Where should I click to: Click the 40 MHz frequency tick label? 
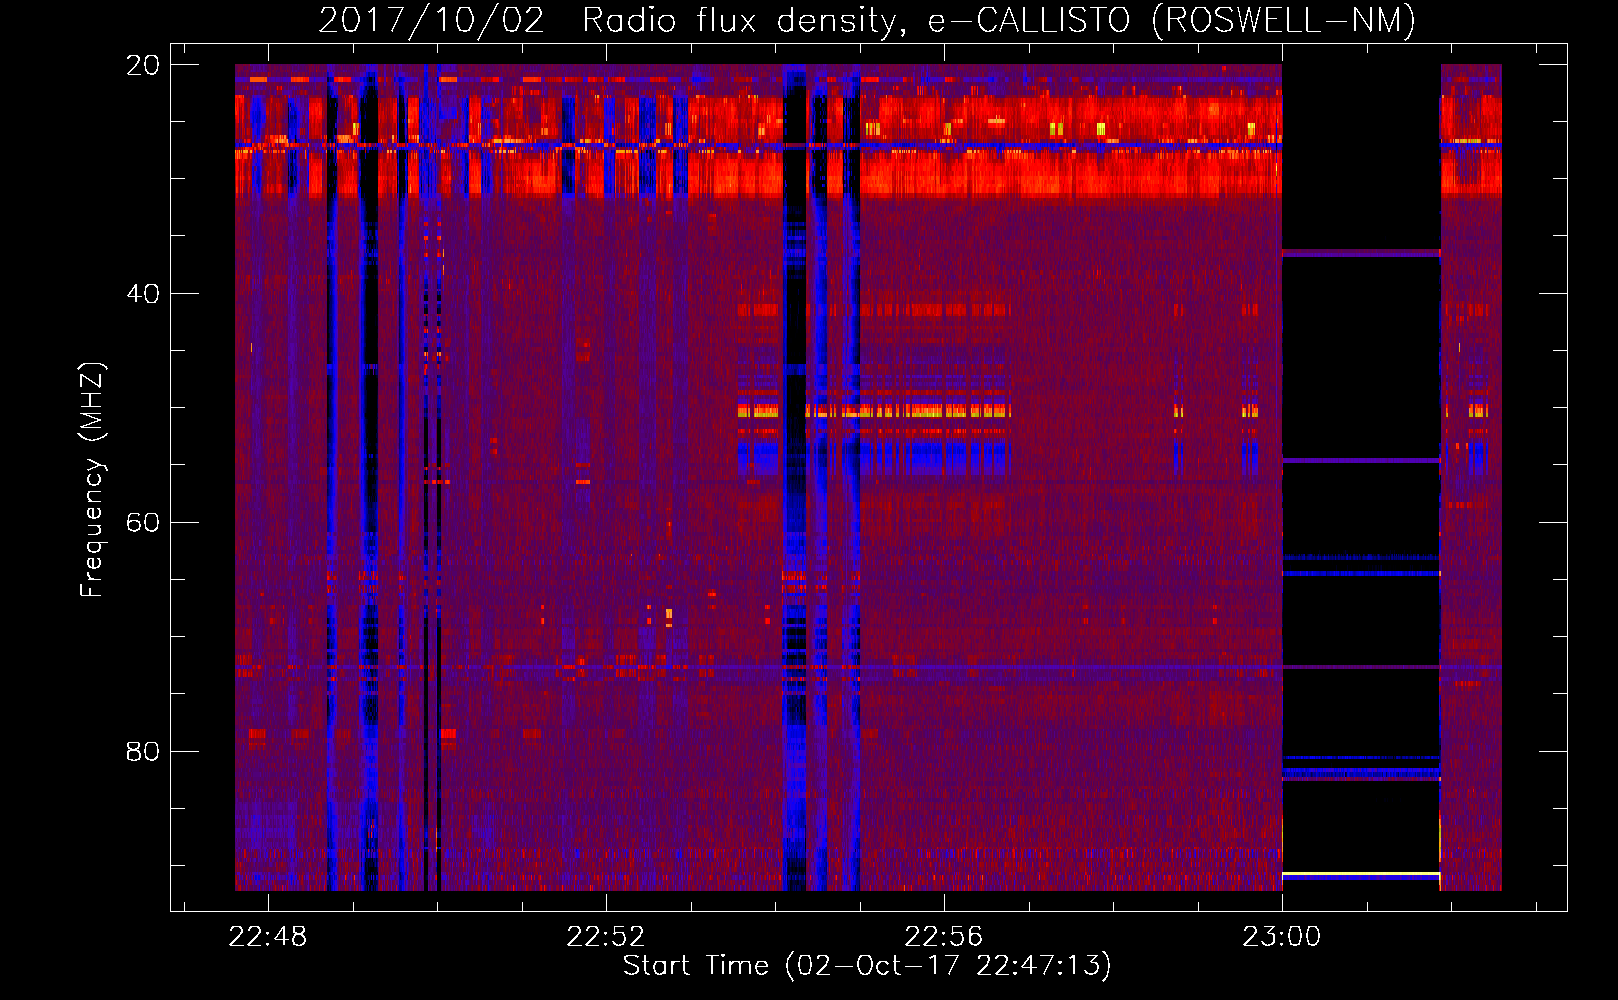click(143, 294)
